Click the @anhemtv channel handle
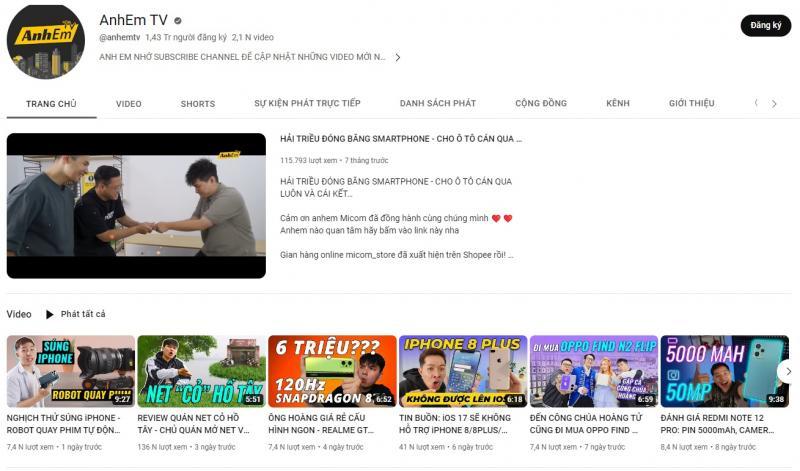The width and height of the screenshot is (800, 471). 119,37
